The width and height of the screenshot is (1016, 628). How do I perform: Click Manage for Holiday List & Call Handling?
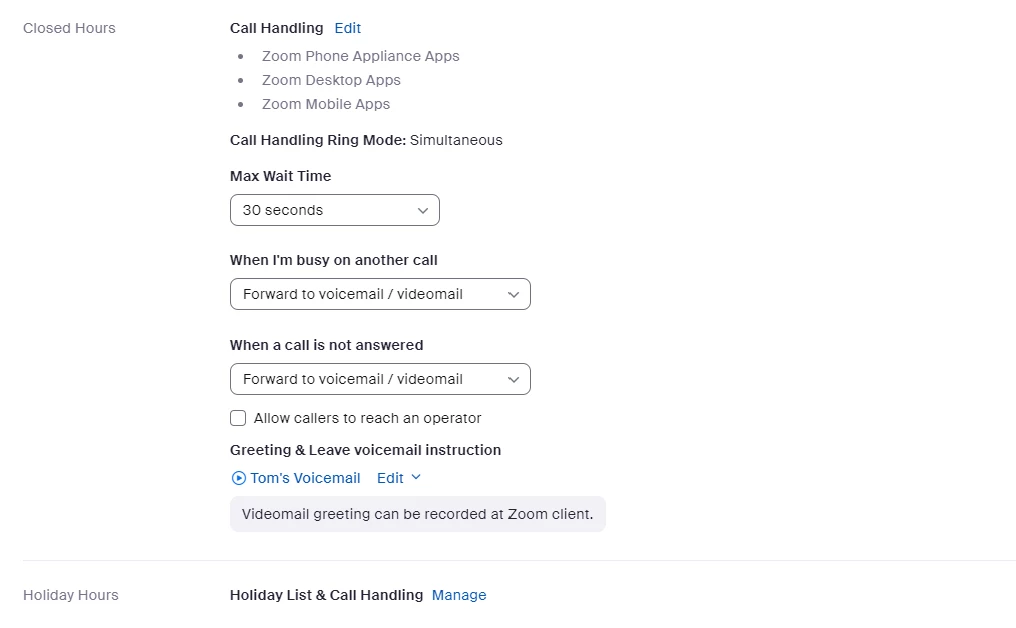coord(459,595)
